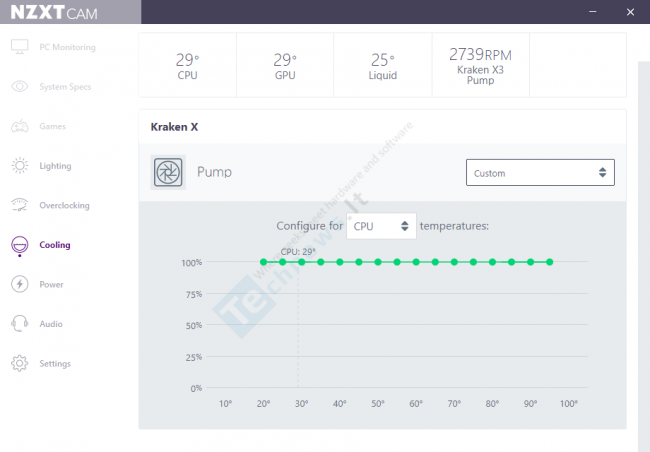Click the GPU 29° temperature tile
650x452 pixels.
[285, 65]
